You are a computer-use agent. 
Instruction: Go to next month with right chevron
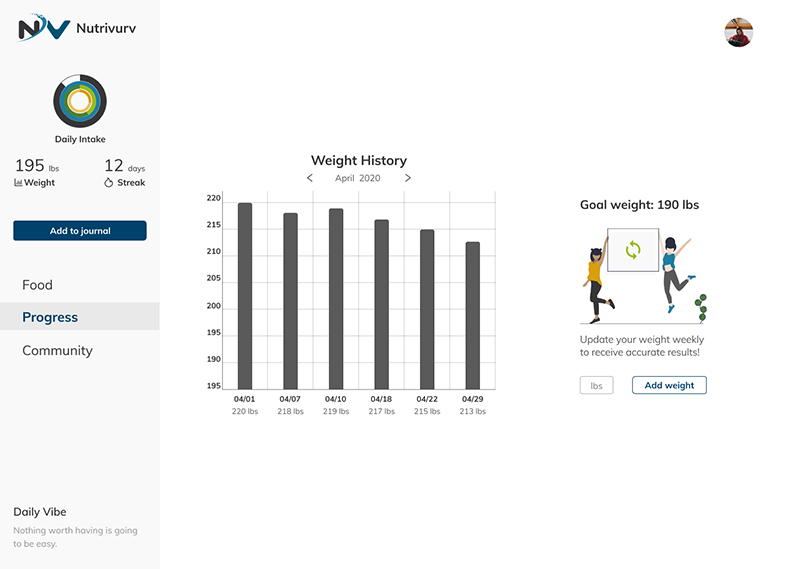coord(408,178)
